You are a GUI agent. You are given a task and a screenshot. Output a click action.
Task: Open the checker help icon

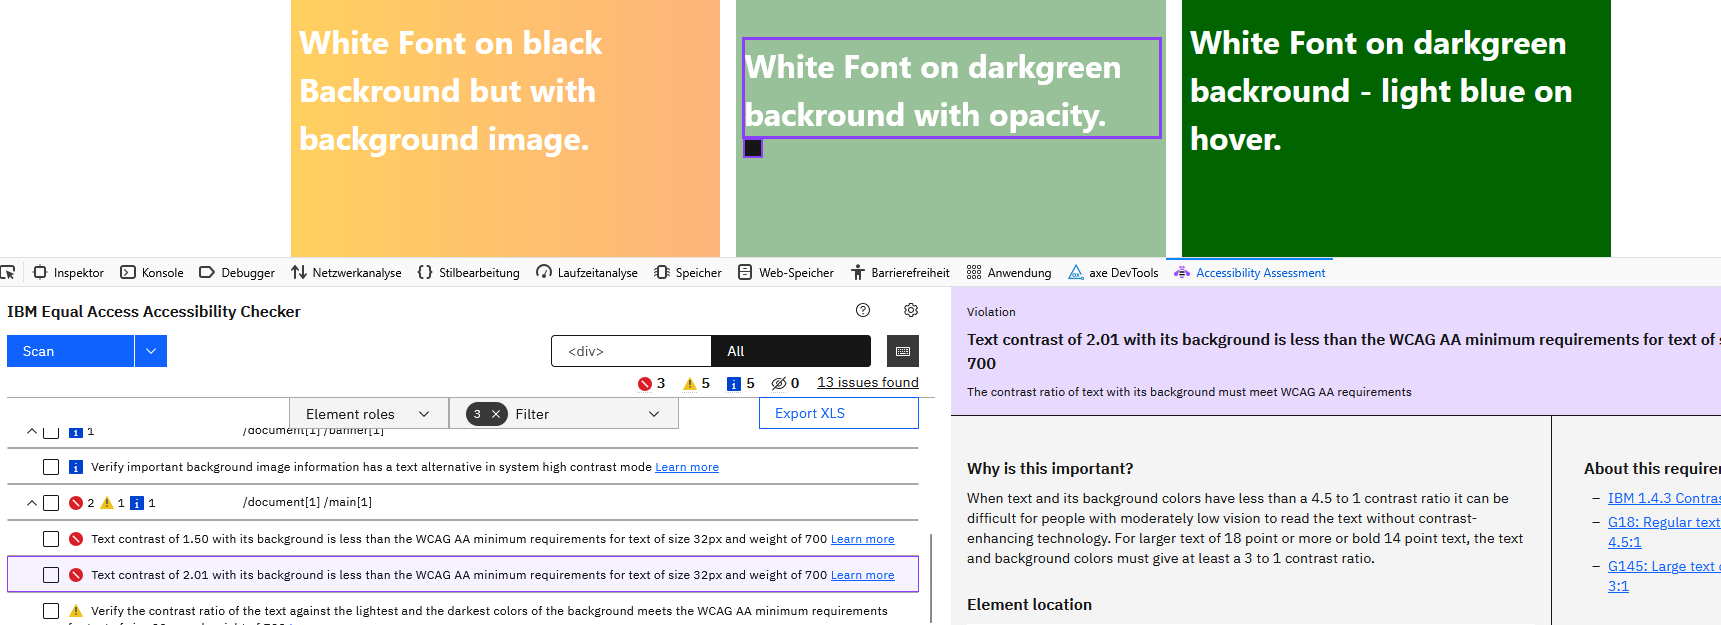(863, 310)
